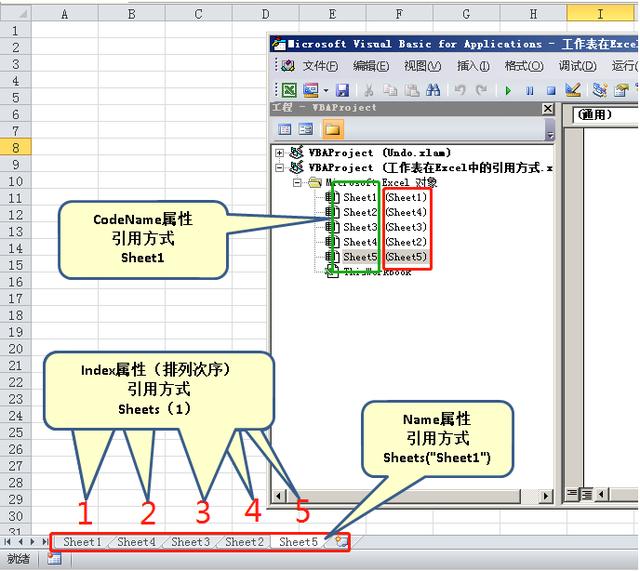Click the Cut scissors icon
Viewport: 640px width, 571px height.
coord(369,90)
